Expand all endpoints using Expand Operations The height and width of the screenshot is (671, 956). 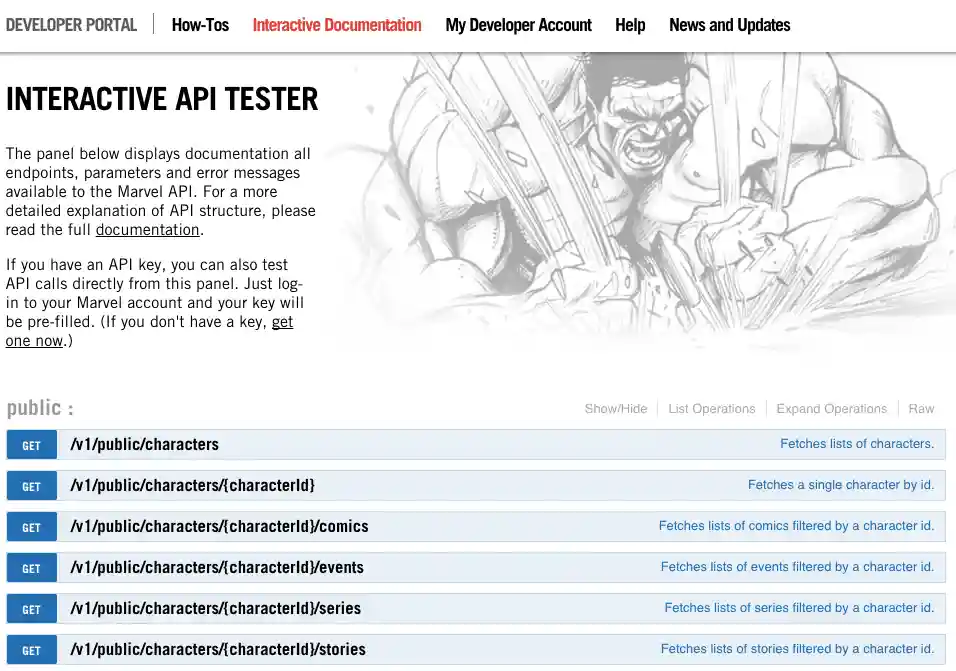pyautogui.click(x=831, y=408)
